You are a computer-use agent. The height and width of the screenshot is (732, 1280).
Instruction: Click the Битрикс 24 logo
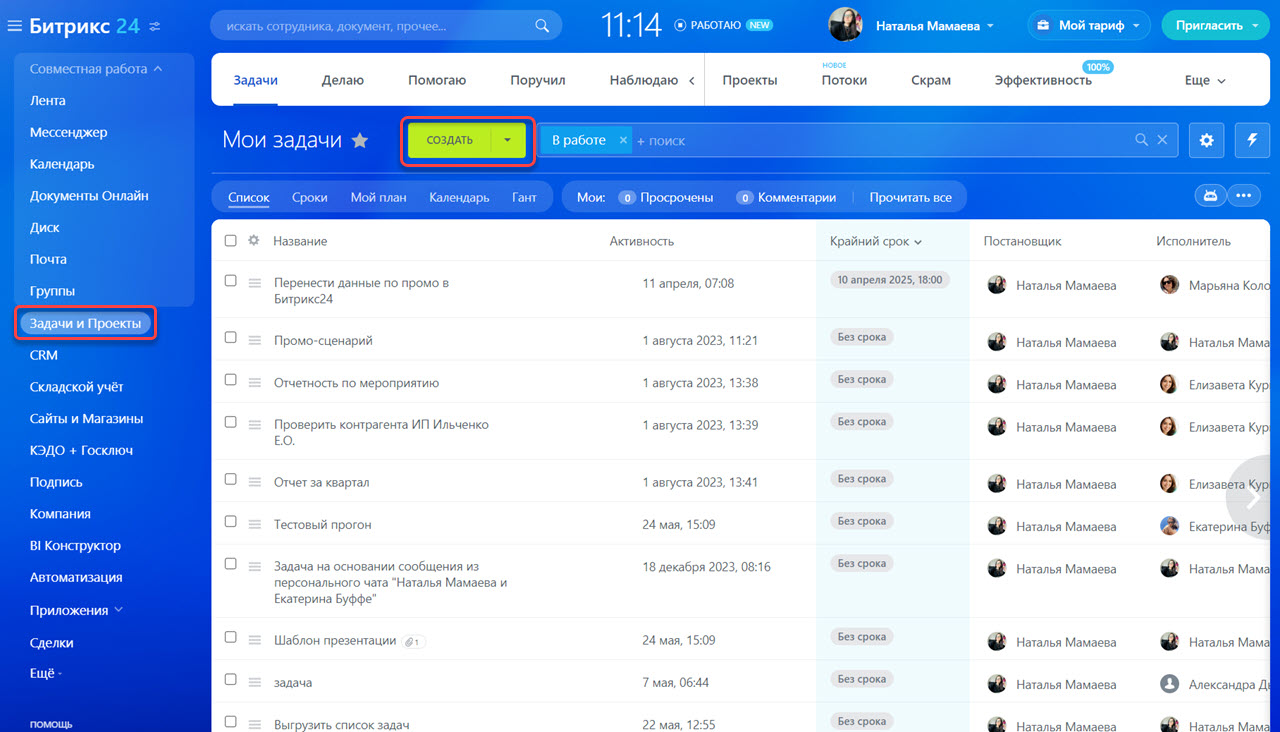(85, 26)
